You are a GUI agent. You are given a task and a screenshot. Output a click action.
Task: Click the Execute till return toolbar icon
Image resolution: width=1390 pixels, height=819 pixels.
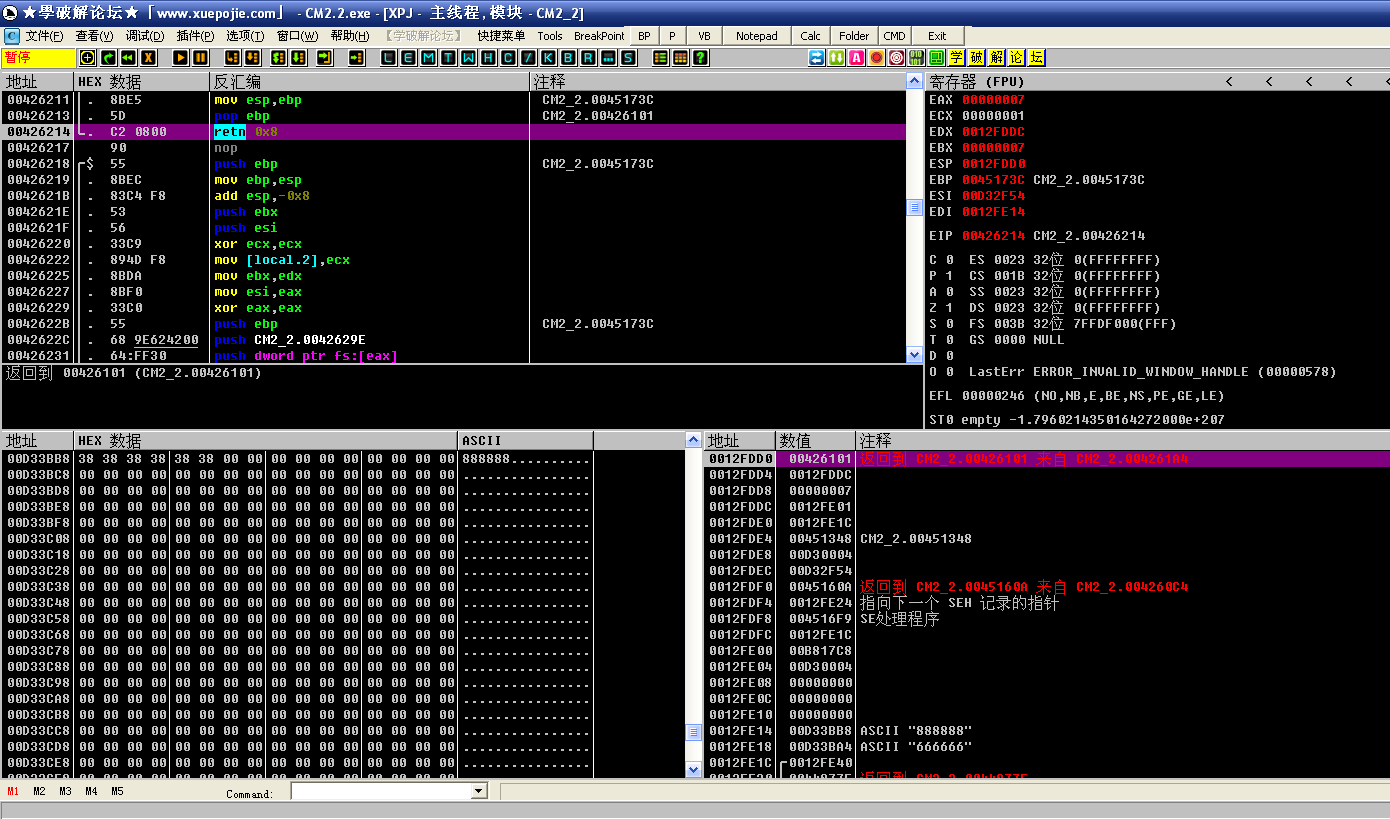(x=324, y=58)
